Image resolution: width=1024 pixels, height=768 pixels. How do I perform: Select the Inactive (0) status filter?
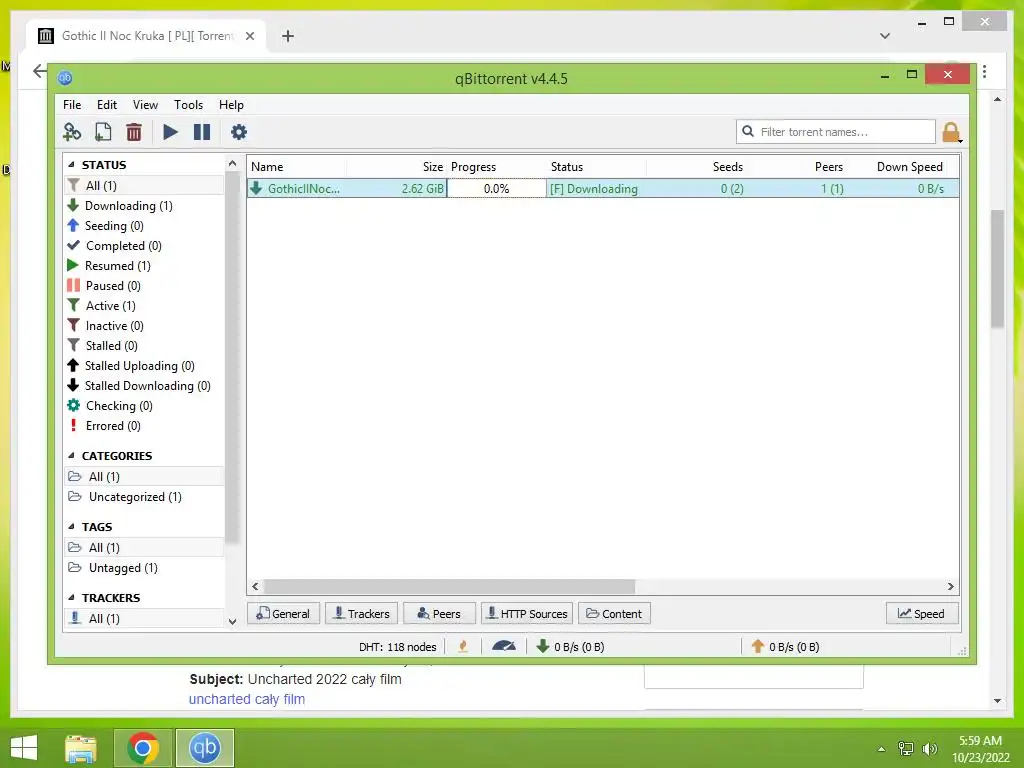click(x=144, y=326)
